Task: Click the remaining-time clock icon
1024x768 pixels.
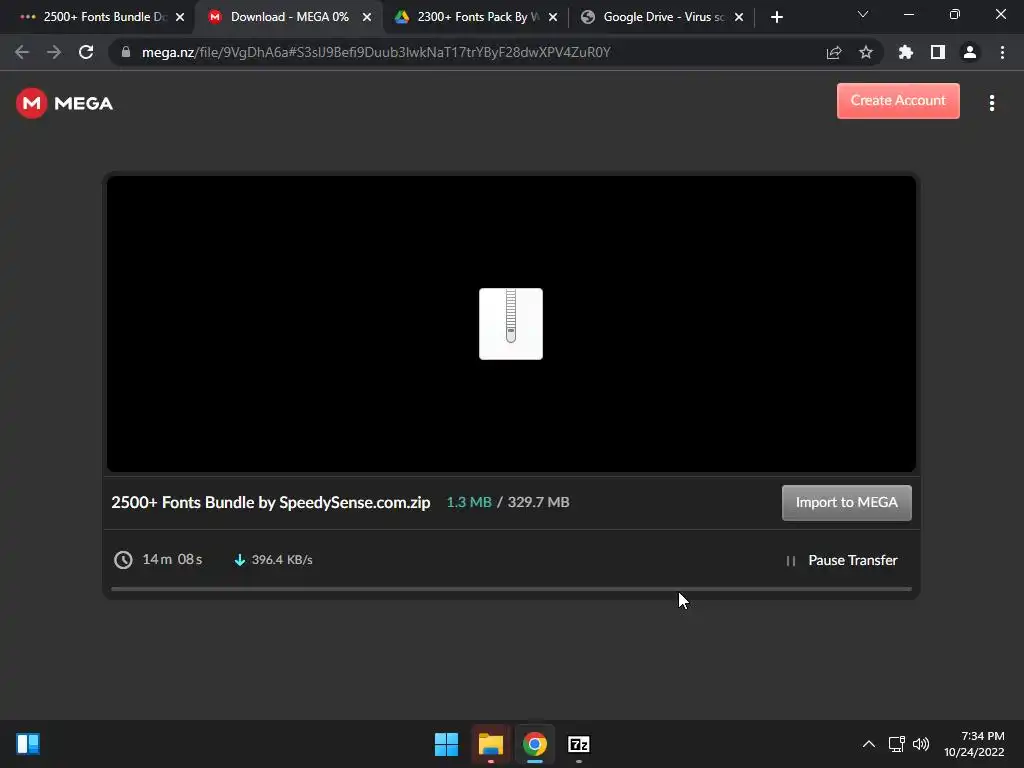Action: [x=123, y=560]
